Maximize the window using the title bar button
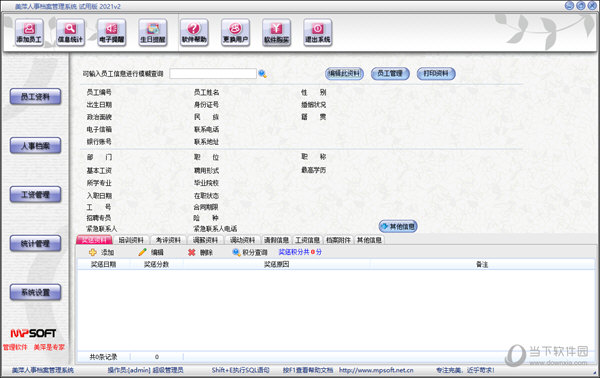This screenshot has height=378, width=600. [581, 6]
